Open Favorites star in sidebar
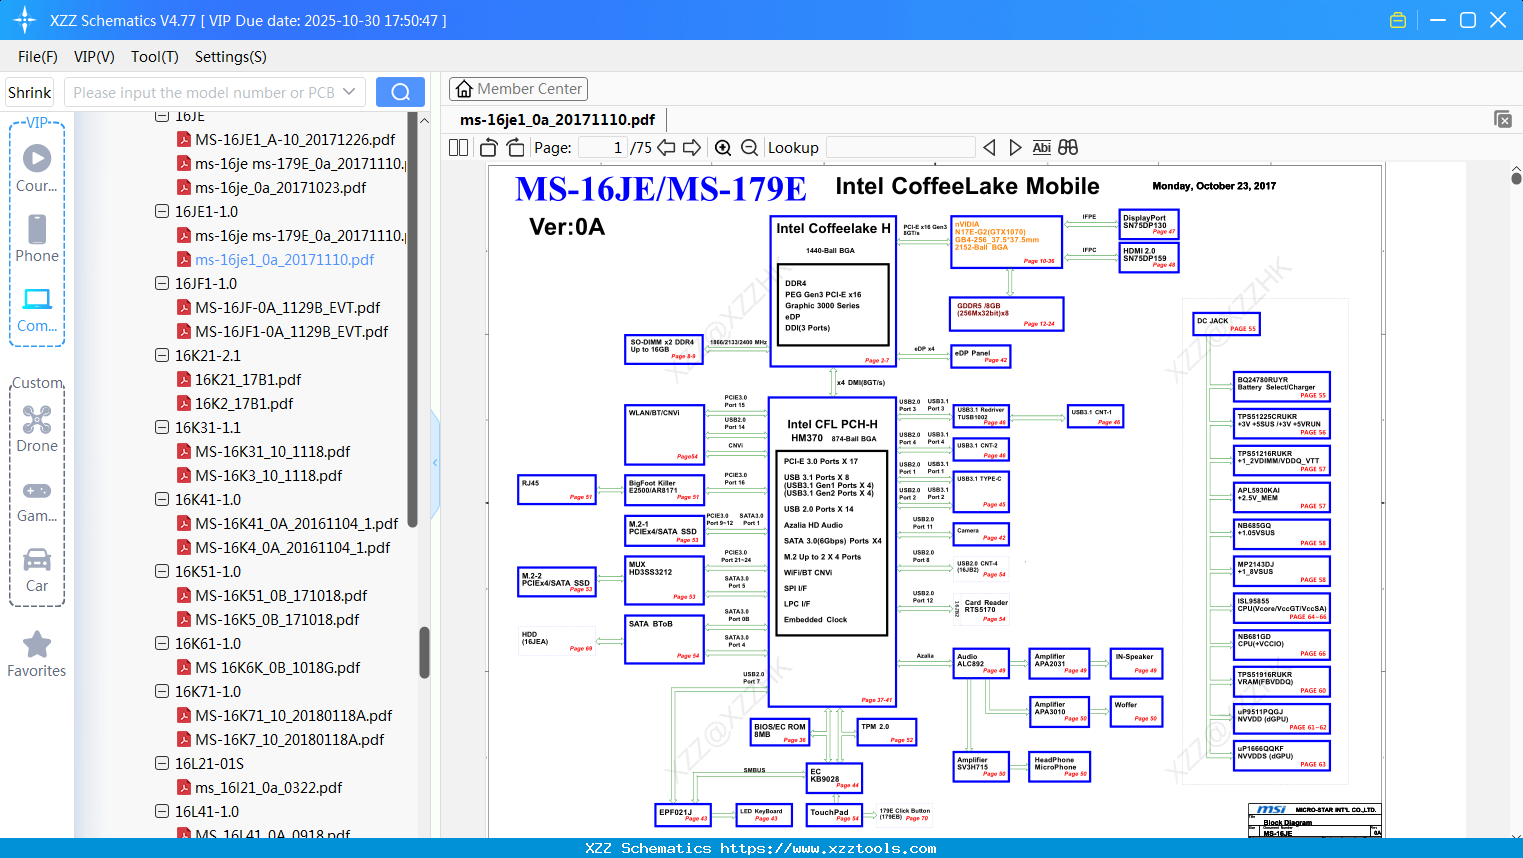1523x858 pixels. coord(37,654)
